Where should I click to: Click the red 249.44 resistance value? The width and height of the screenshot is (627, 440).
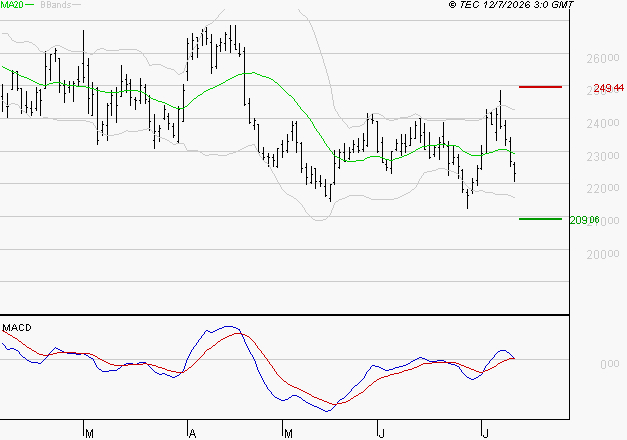[x=609, y=88]
